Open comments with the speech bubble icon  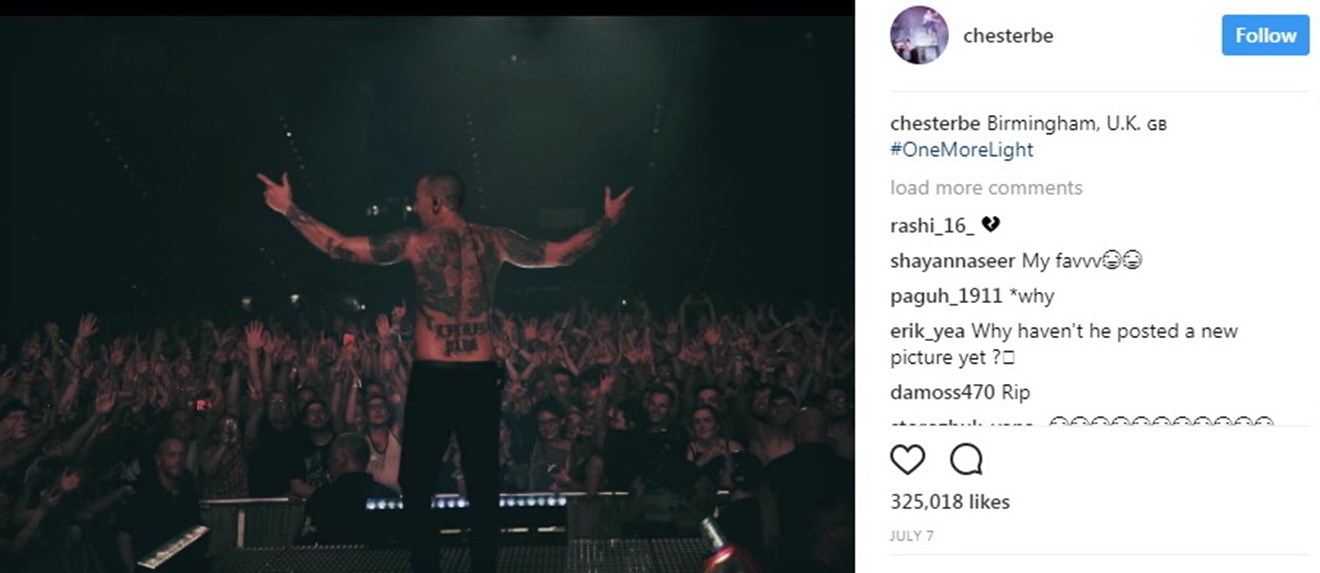click(x=966, y=460)
